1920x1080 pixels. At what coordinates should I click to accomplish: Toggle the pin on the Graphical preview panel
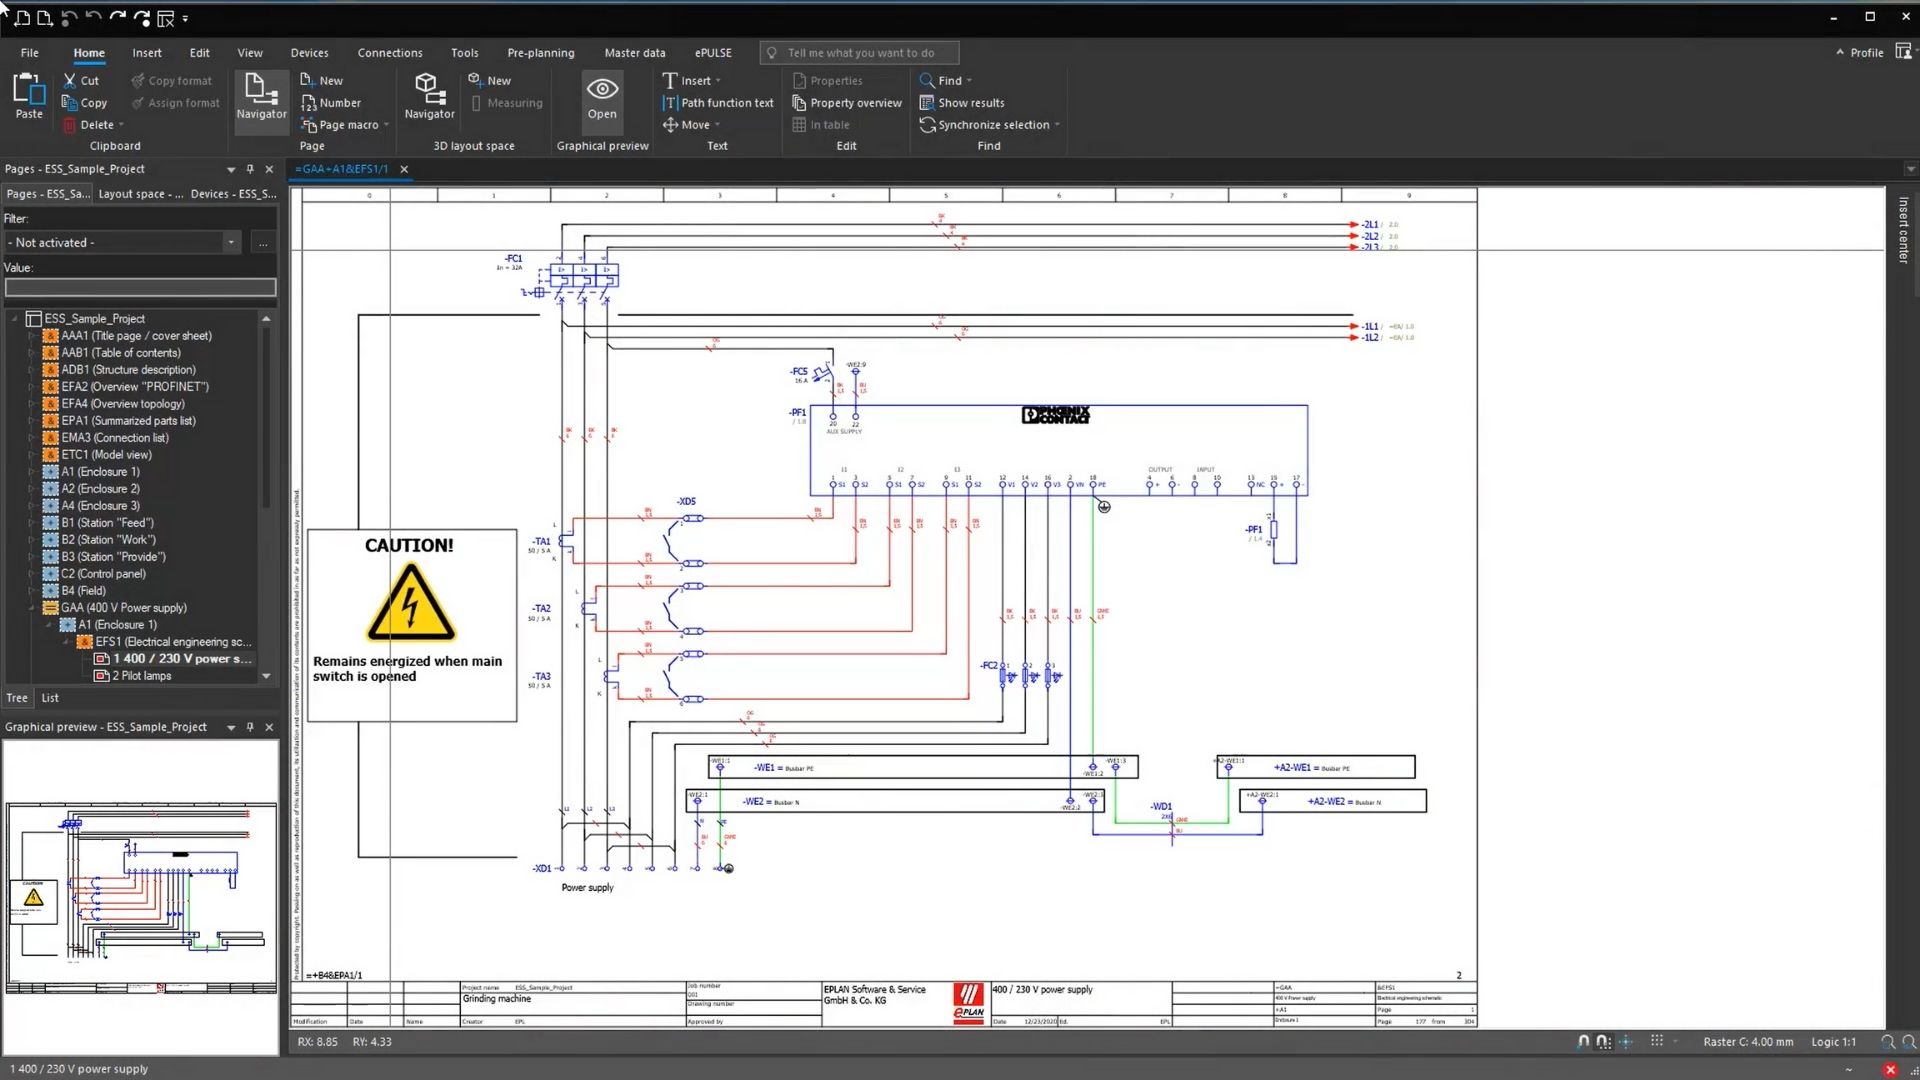pos(250,727)
